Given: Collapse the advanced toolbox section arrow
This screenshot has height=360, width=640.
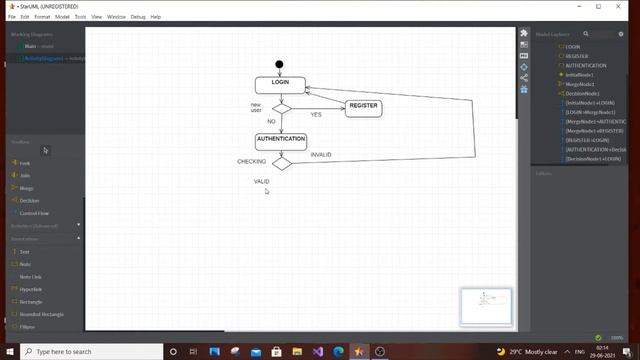Looking at the screenshot, I should [x=78, y=225].
